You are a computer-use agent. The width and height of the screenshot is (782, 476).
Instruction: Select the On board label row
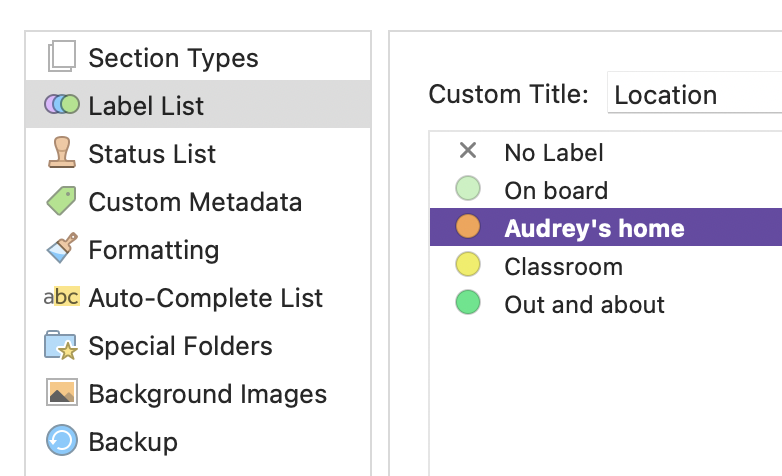(606, 190)
